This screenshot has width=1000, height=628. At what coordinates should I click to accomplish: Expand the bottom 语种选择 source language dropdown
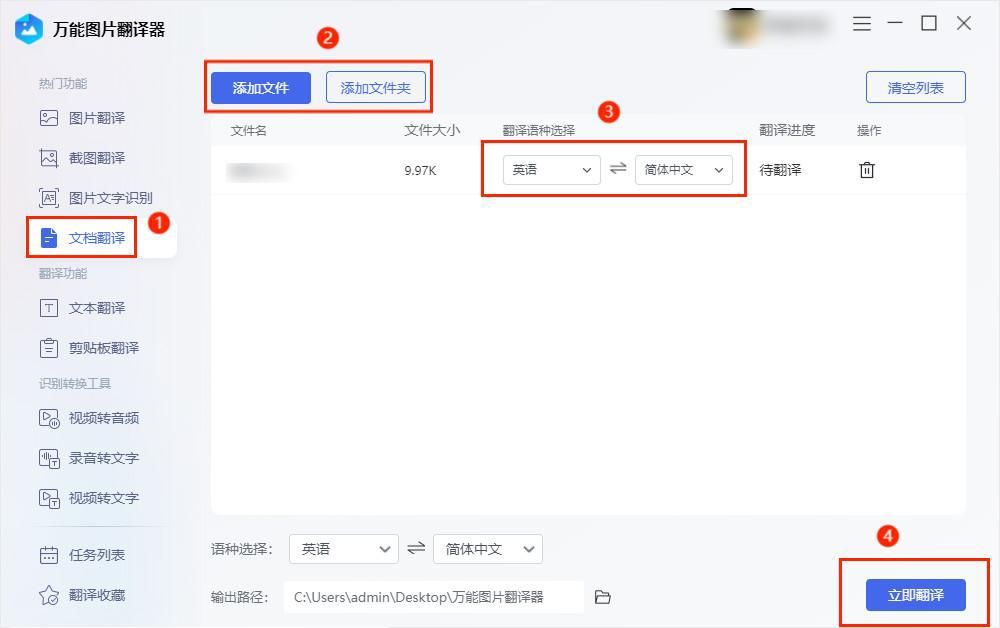click(x=343, y=549)
